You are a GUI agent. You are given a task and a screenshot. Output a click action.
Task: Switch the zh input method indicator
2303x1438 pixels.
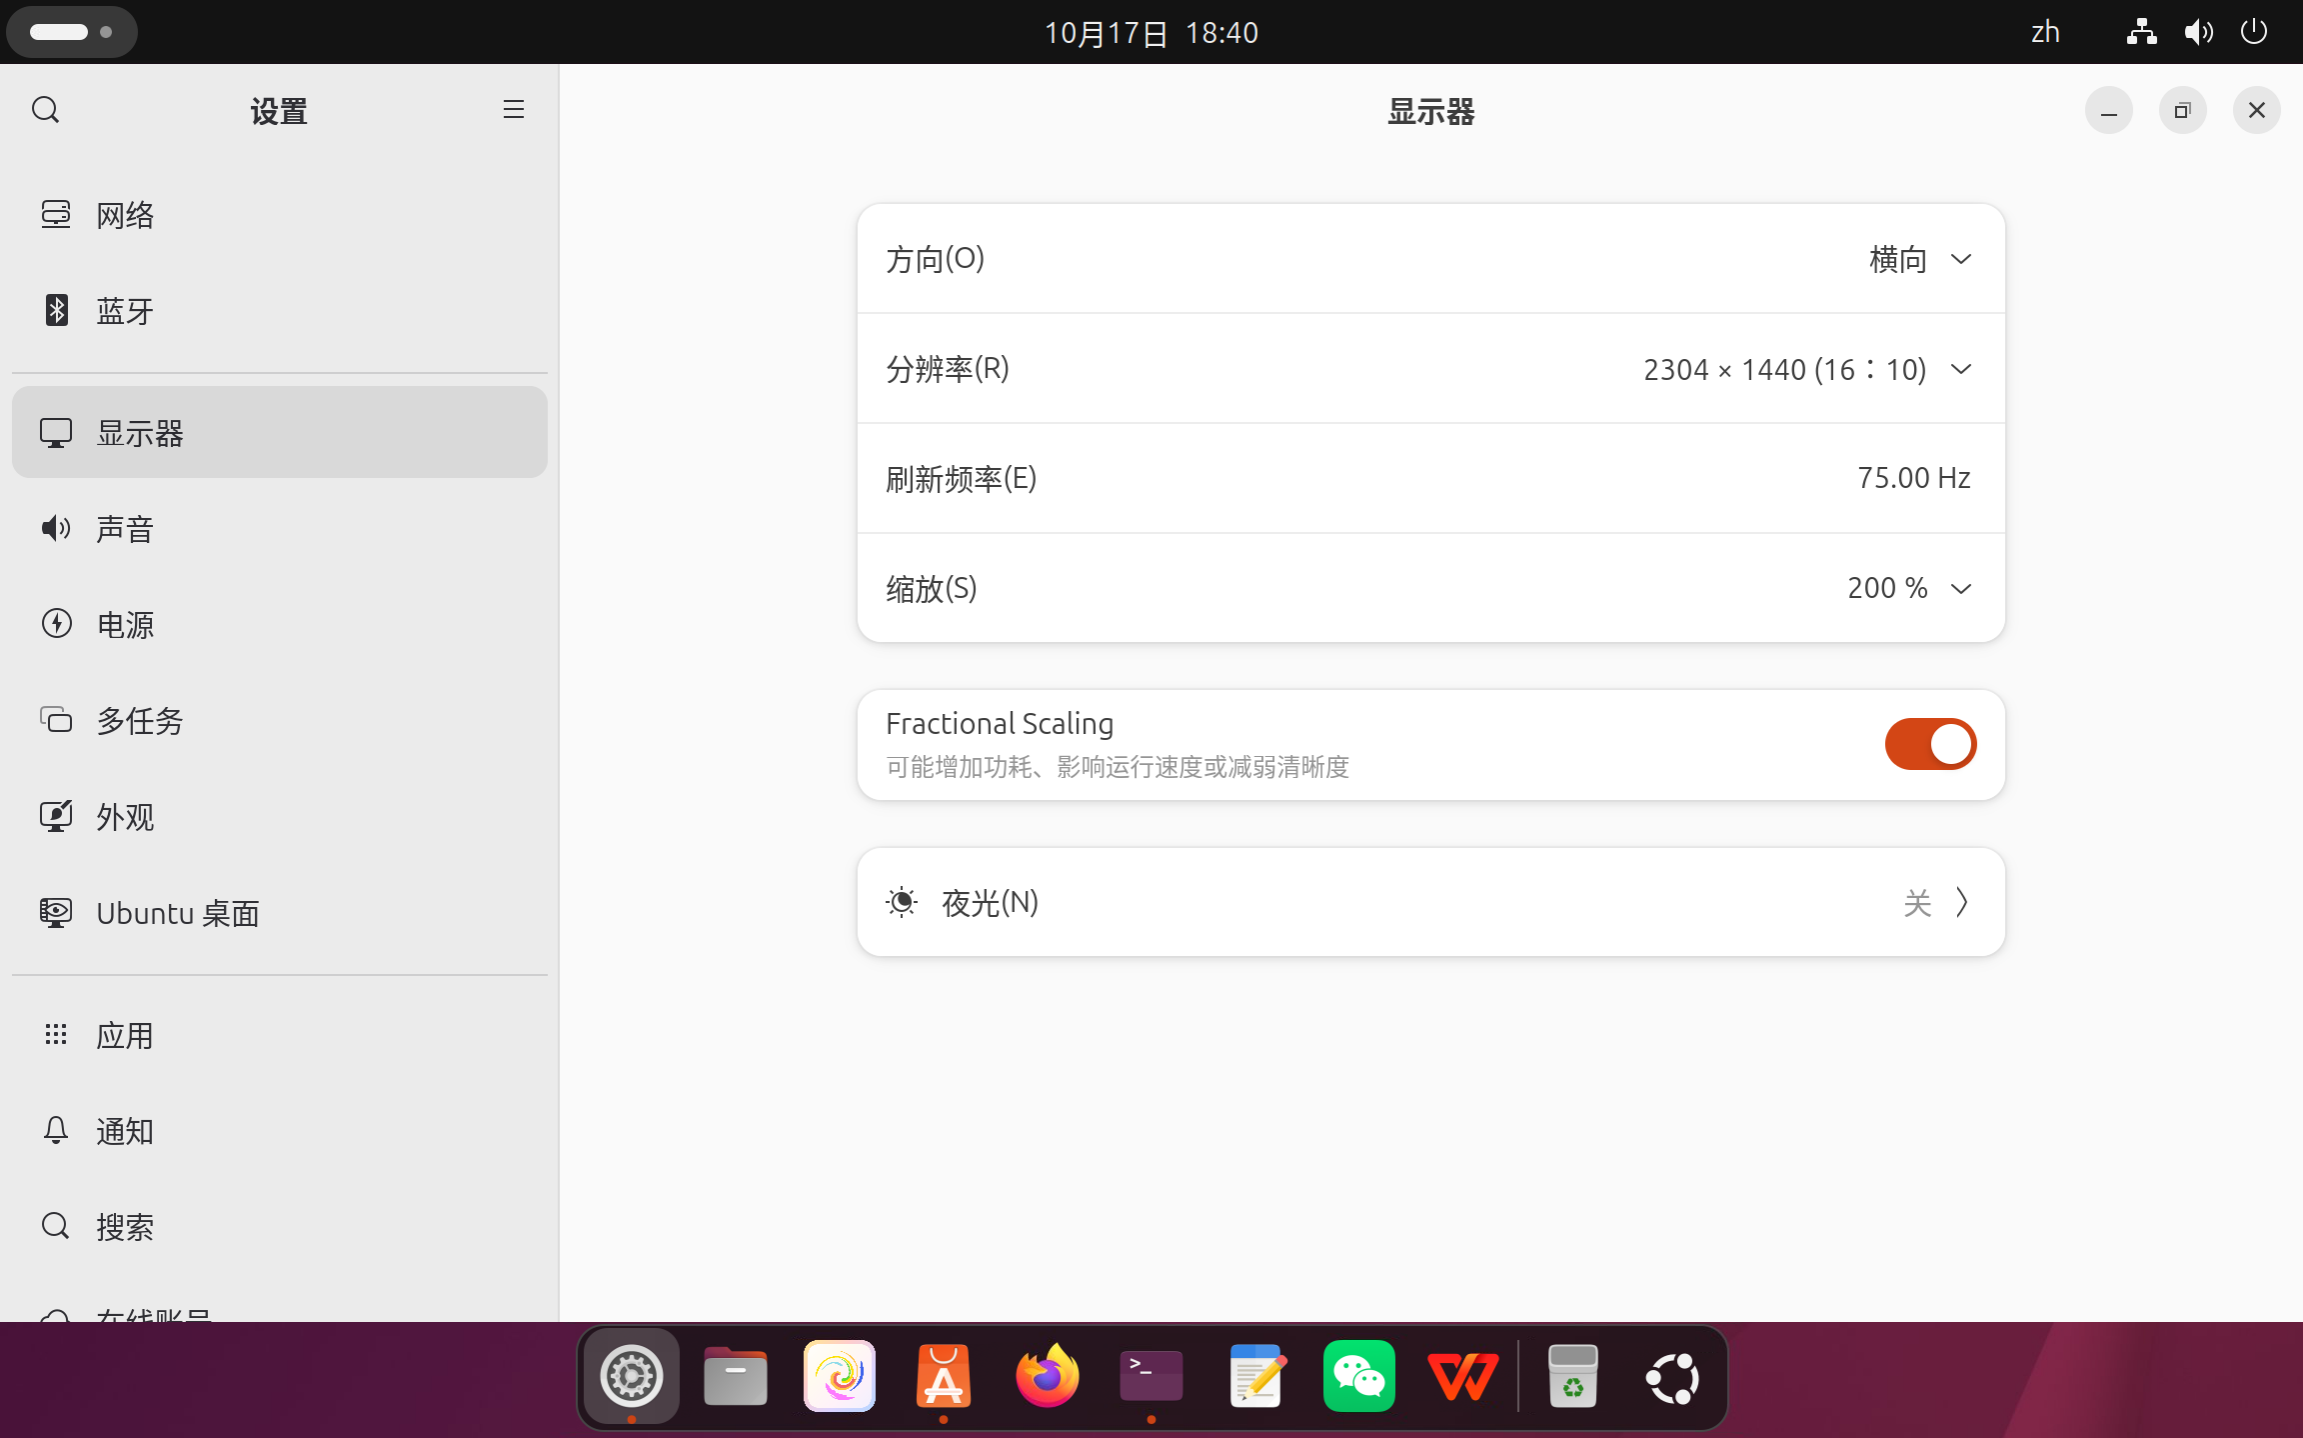2045,32
